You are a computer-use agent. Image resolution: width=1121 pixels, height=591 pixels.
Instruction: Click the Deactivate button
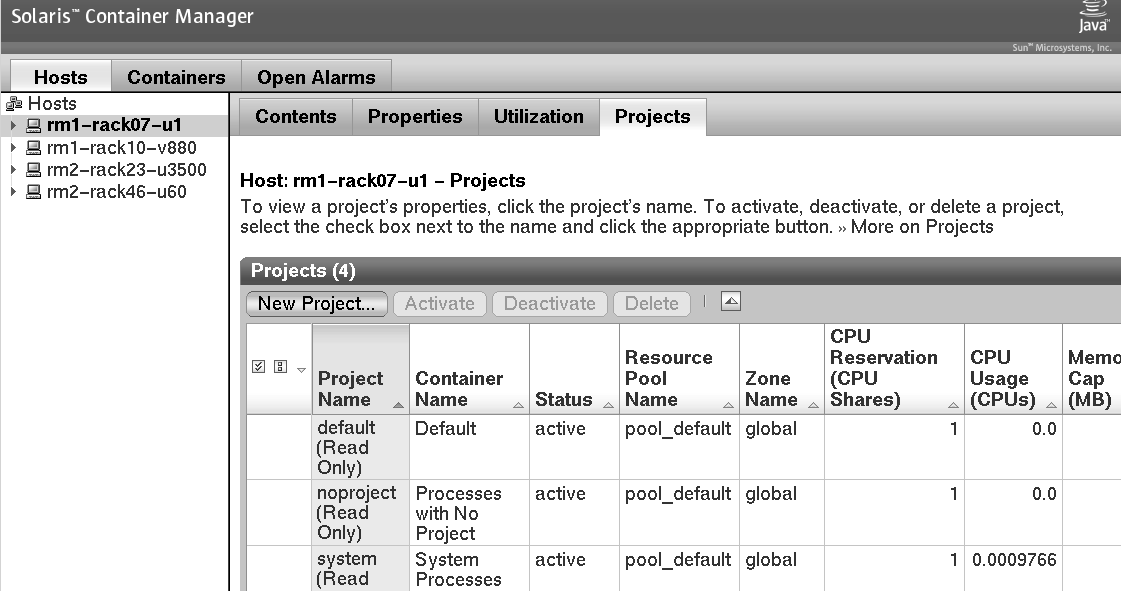coord(550,304)
